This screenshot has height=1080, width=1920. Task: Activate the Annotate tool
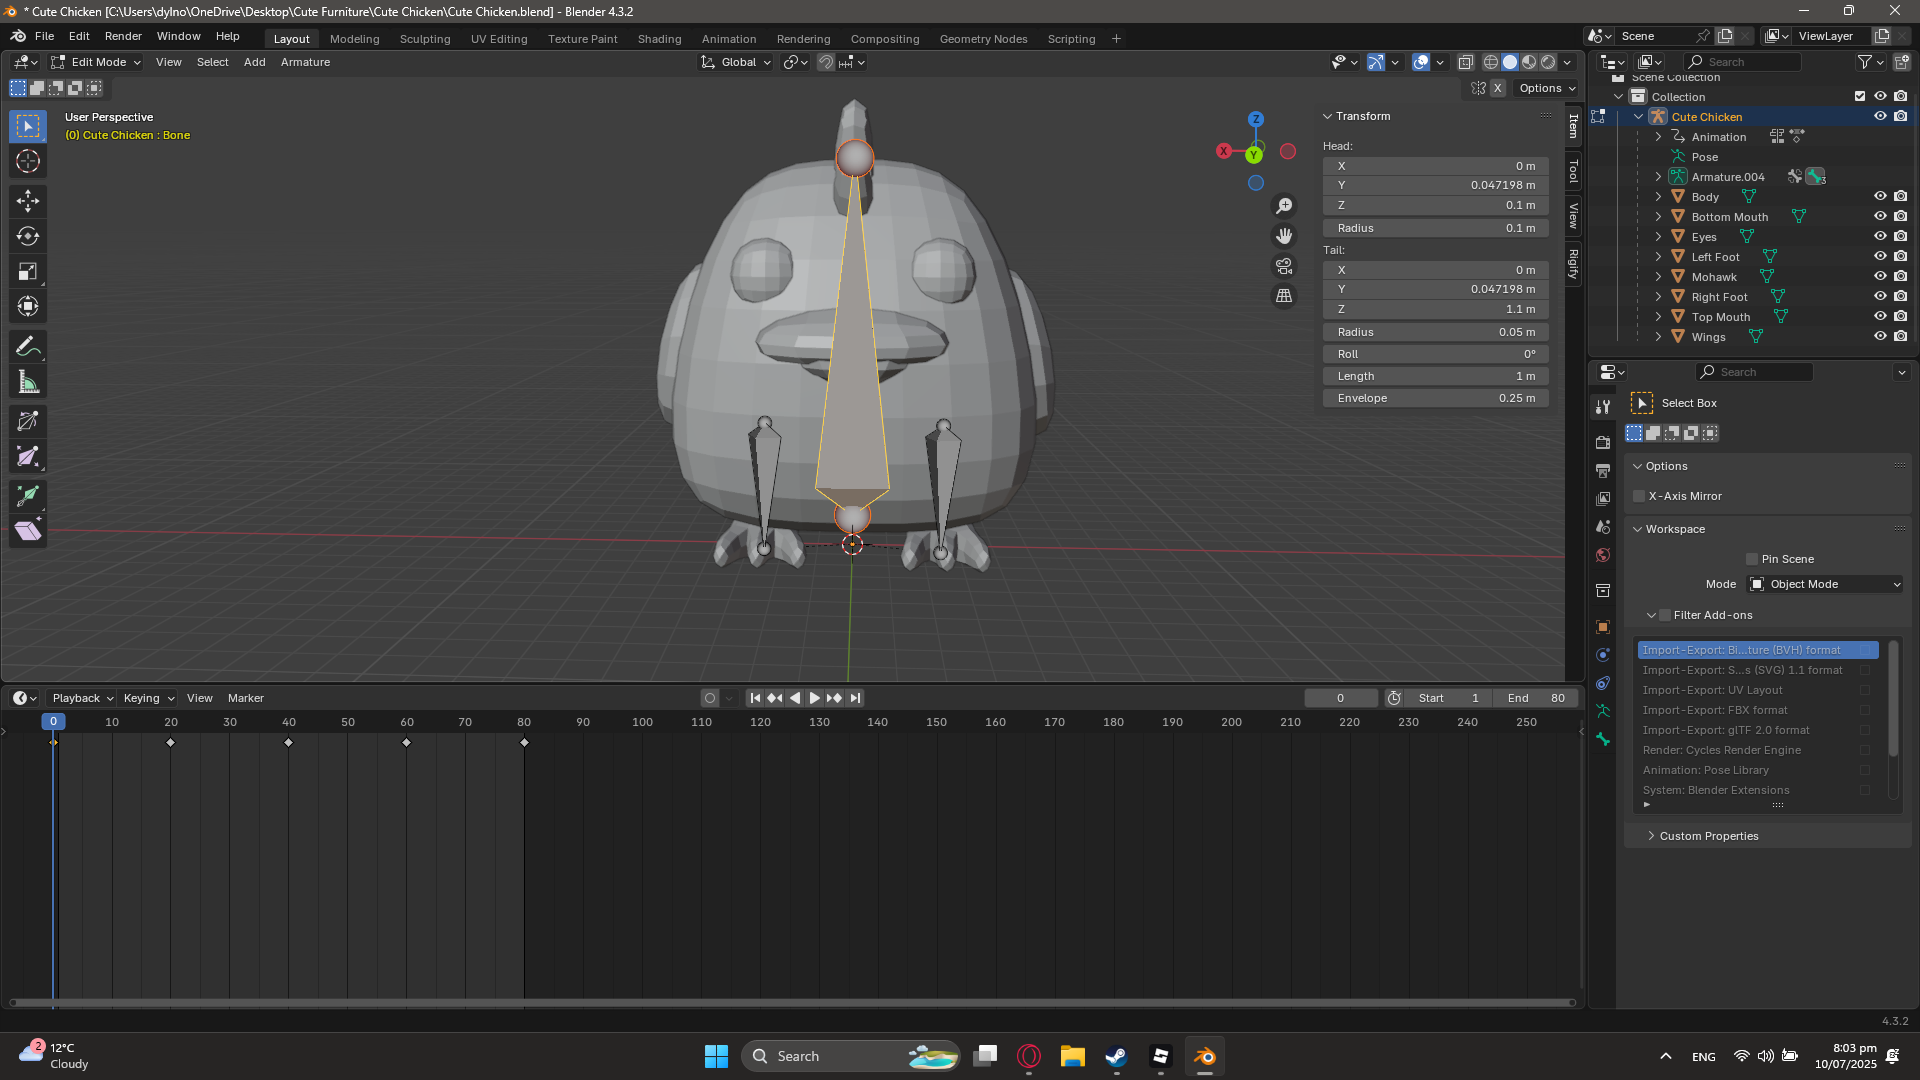pos(27,347)
